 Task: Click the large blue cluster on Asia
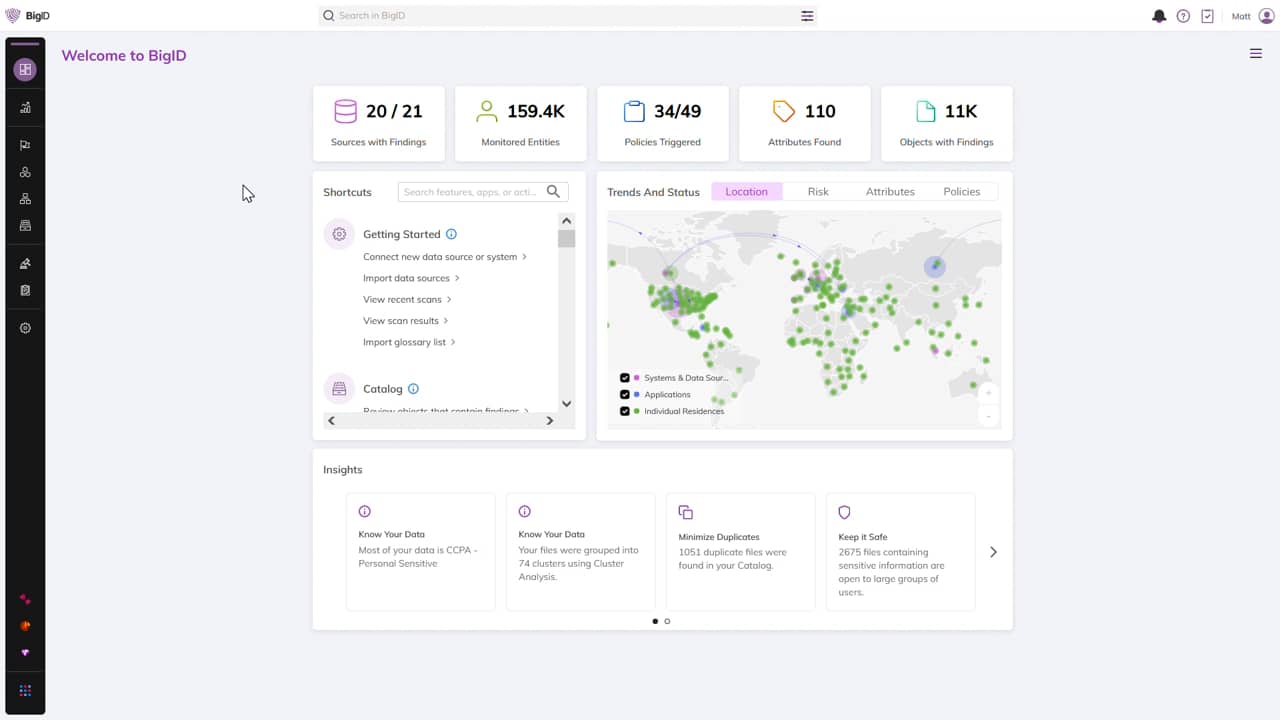934,266
